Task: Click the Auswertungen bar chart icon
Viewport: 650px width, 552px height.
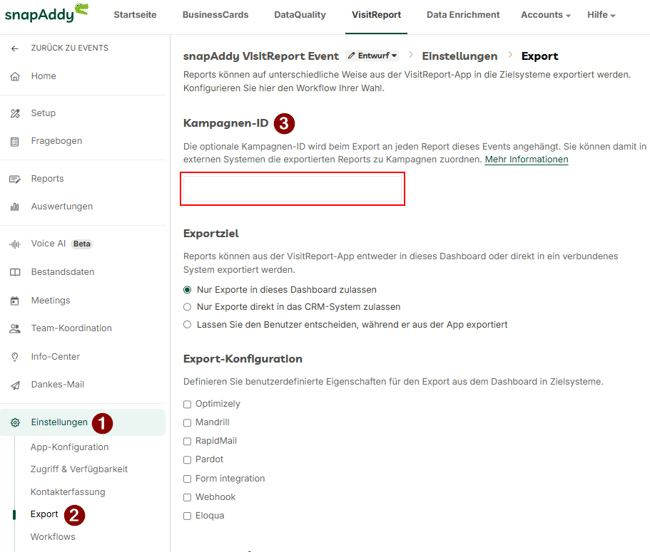Action: (15, 207)
